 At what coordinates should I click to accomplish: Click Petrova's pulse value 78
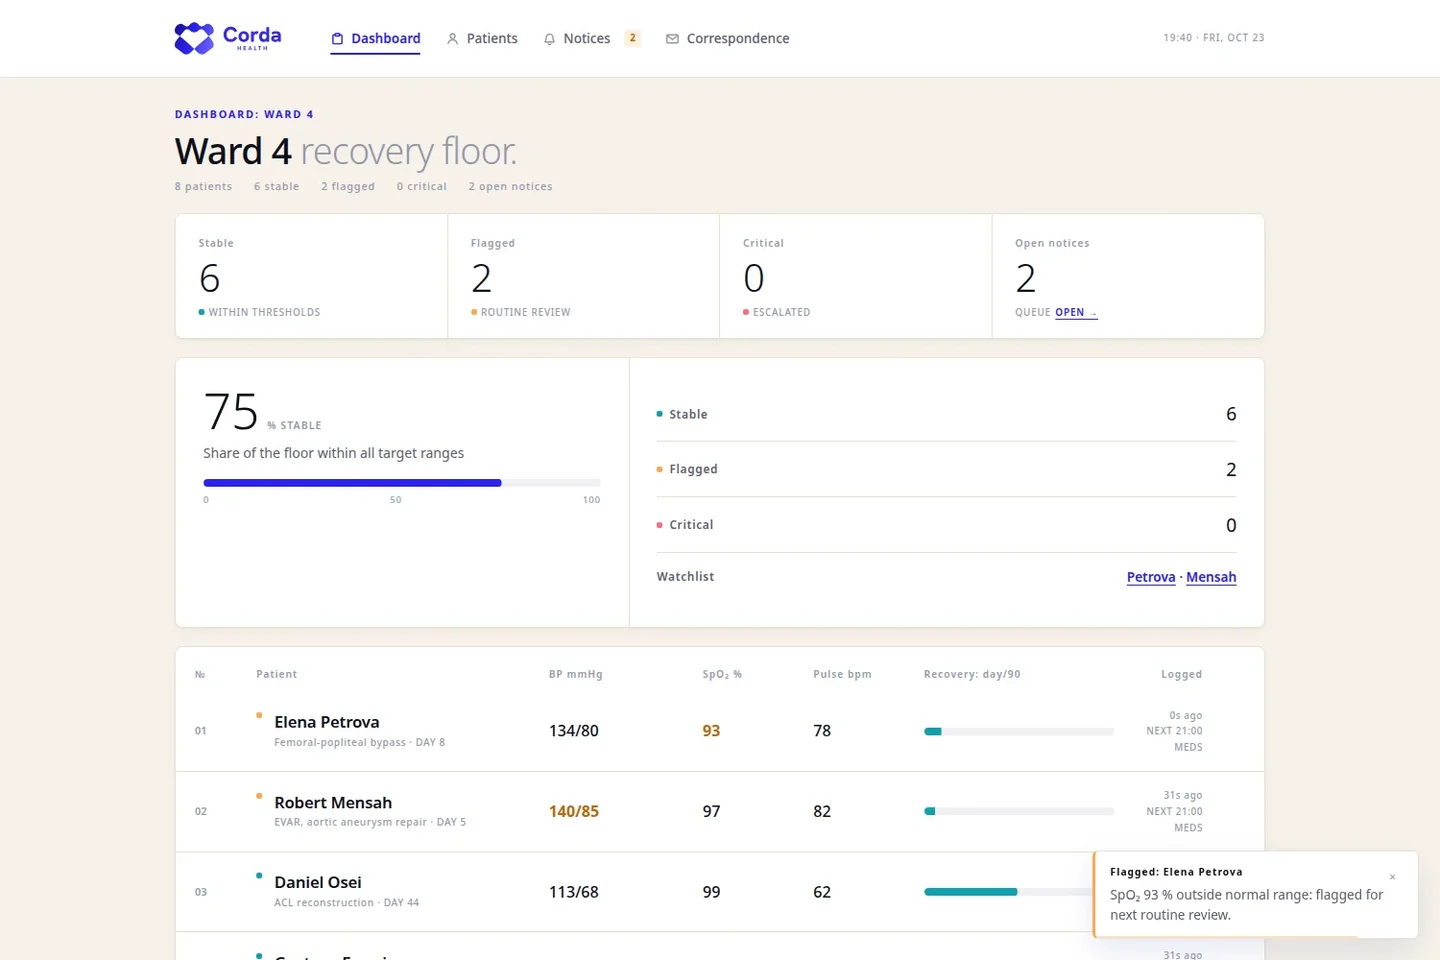point(822,731)
